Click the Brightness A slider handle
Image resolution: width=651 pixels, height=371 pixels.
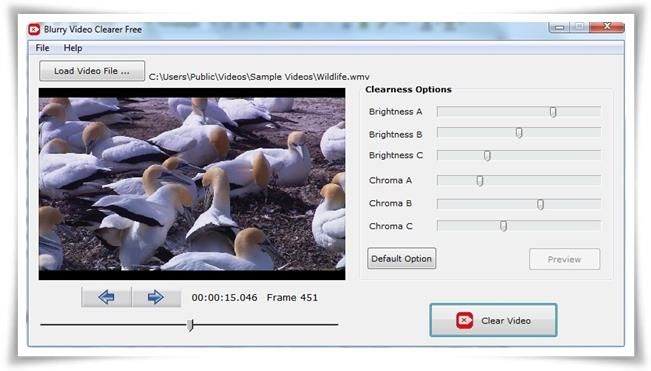click(x=553, y=112)
